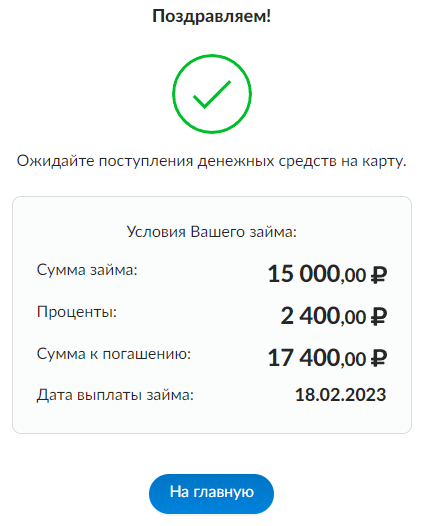Click the ,00 kopeck portion of interest amount
The image size is (422, 526).
[354, 318]
